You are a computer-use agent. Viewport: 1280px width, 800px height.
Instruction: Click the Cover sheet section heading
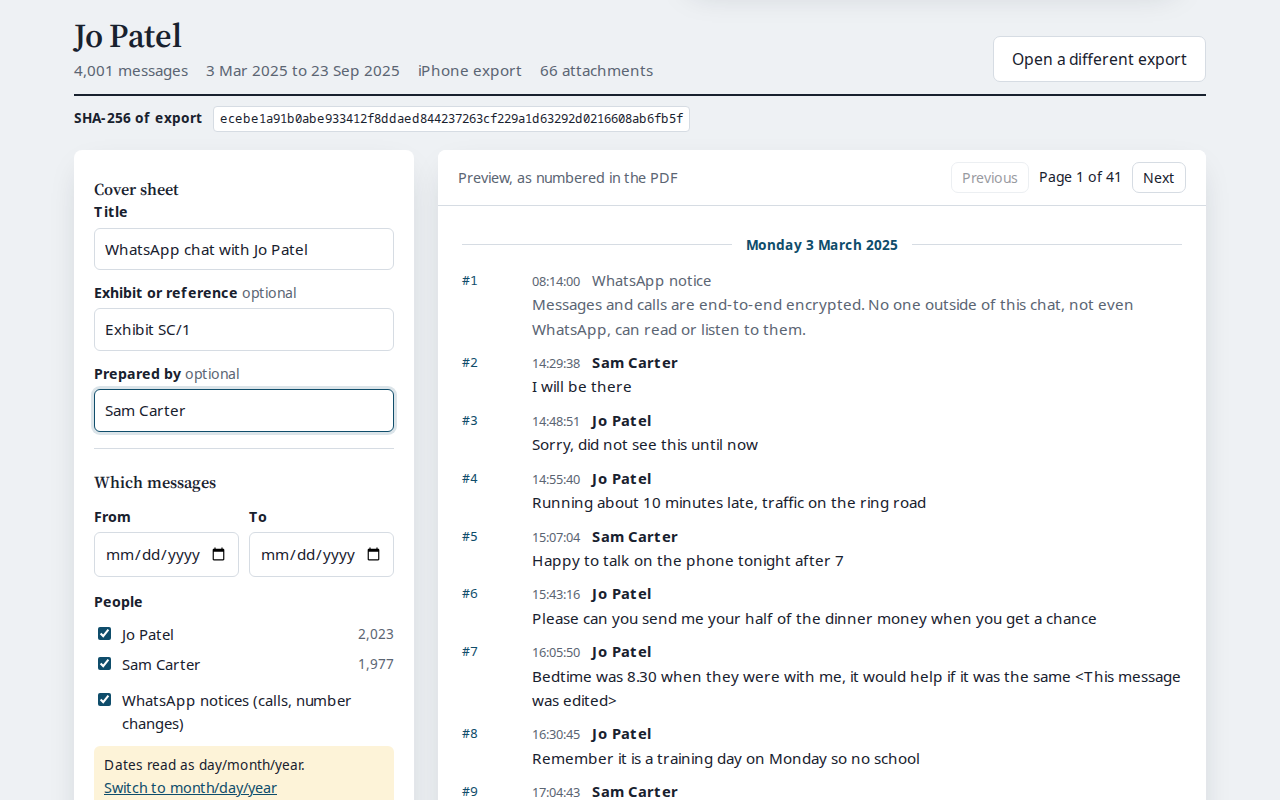coord(137,190)
